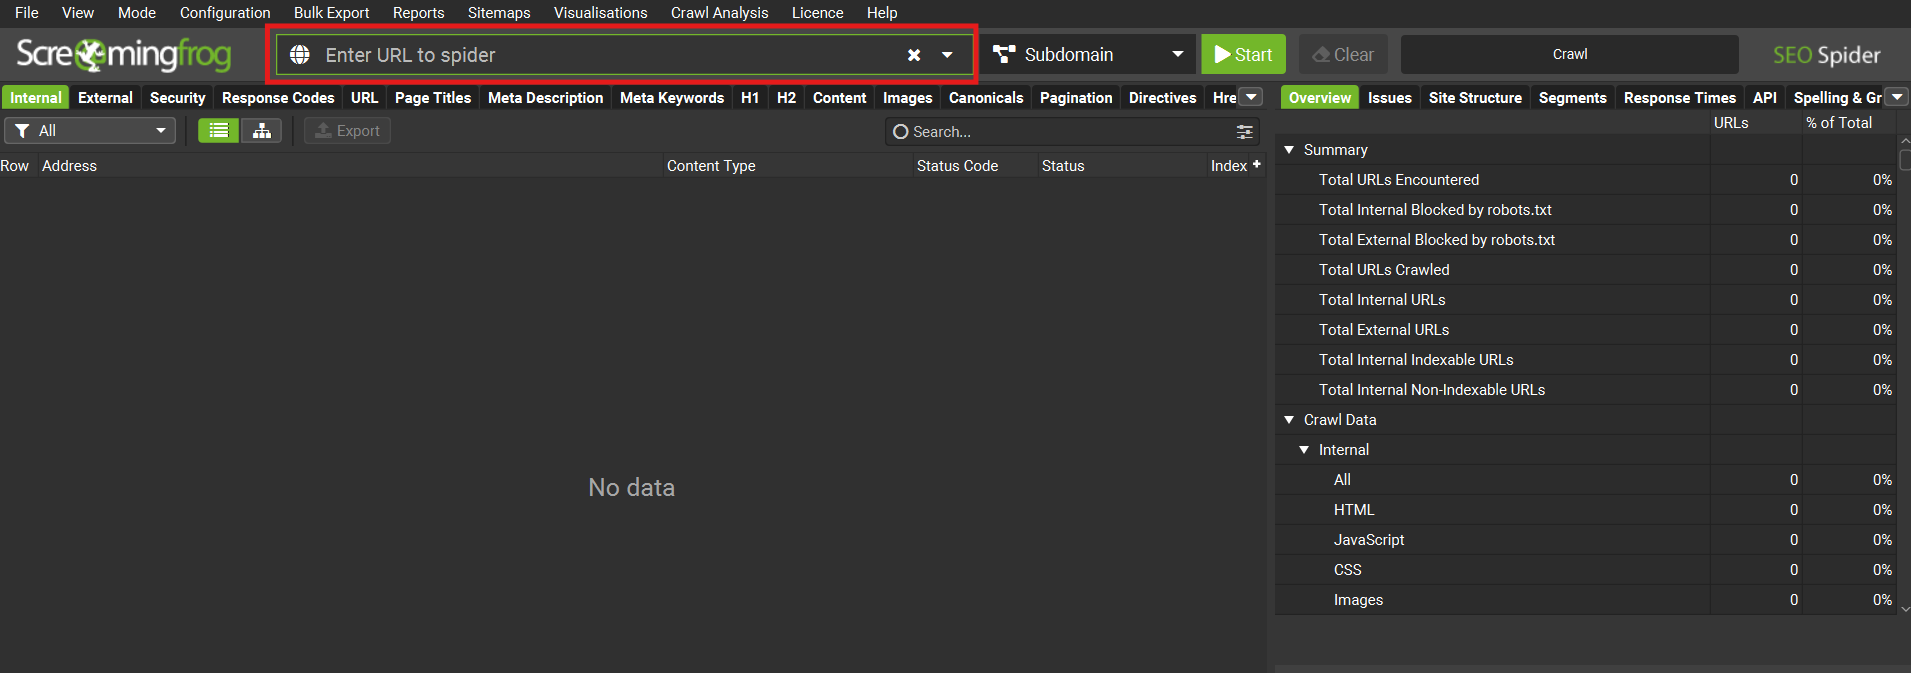Image resolution: width=1911 pixels, height=673 pixels.
Task: Select Total Internal Indexable URLs row
Action: pos(1586,360)
